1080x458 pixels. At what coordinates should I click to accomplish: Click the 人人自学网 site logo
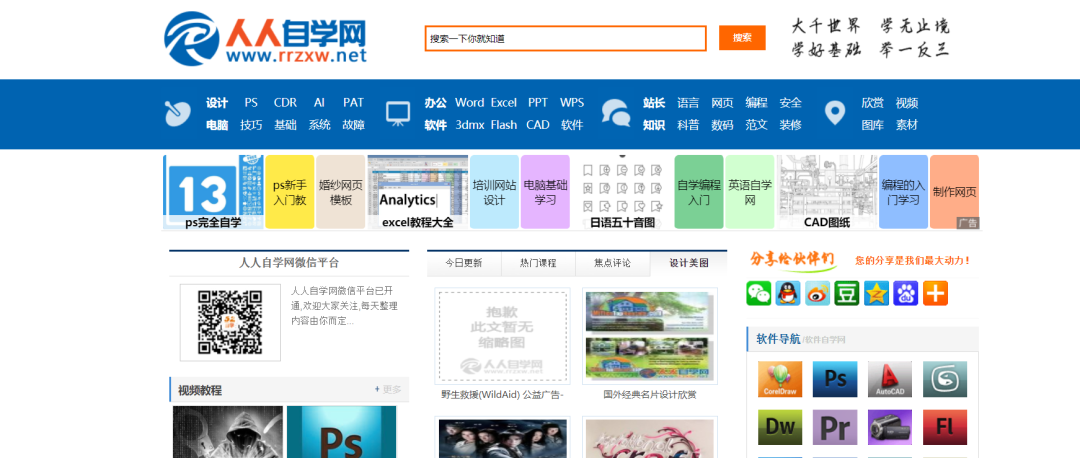click(x=265, y=39)
